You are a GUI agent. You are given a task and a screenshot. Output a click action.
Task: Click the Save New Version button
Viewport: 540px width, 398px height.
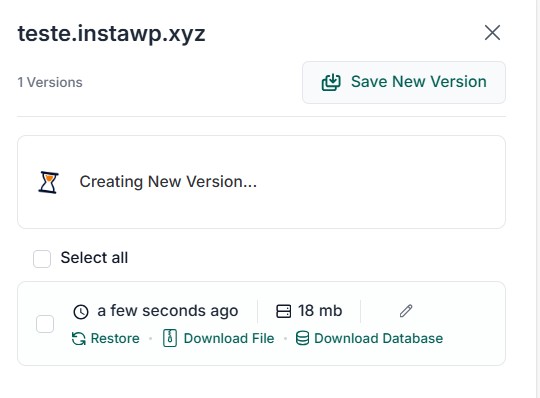404,82
